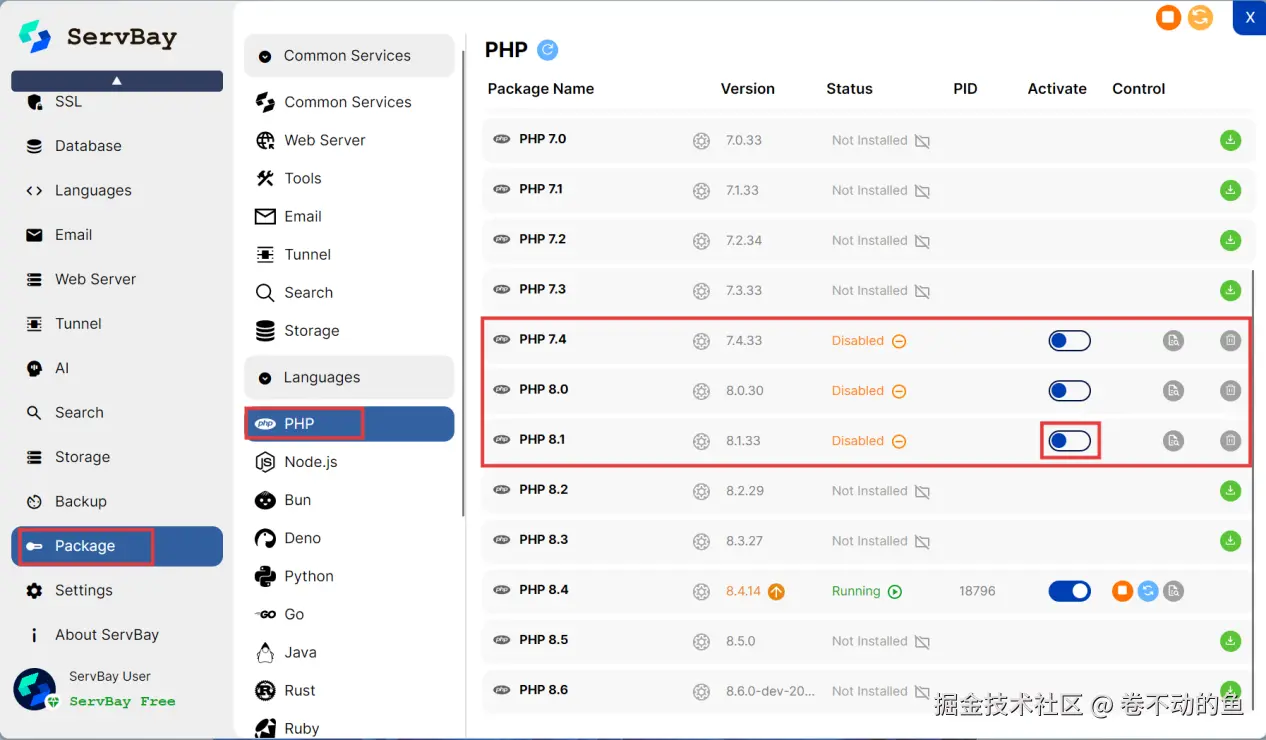Open the log file icon for PHP 8.4
1266x740 pixels.
pos(1174,591)
